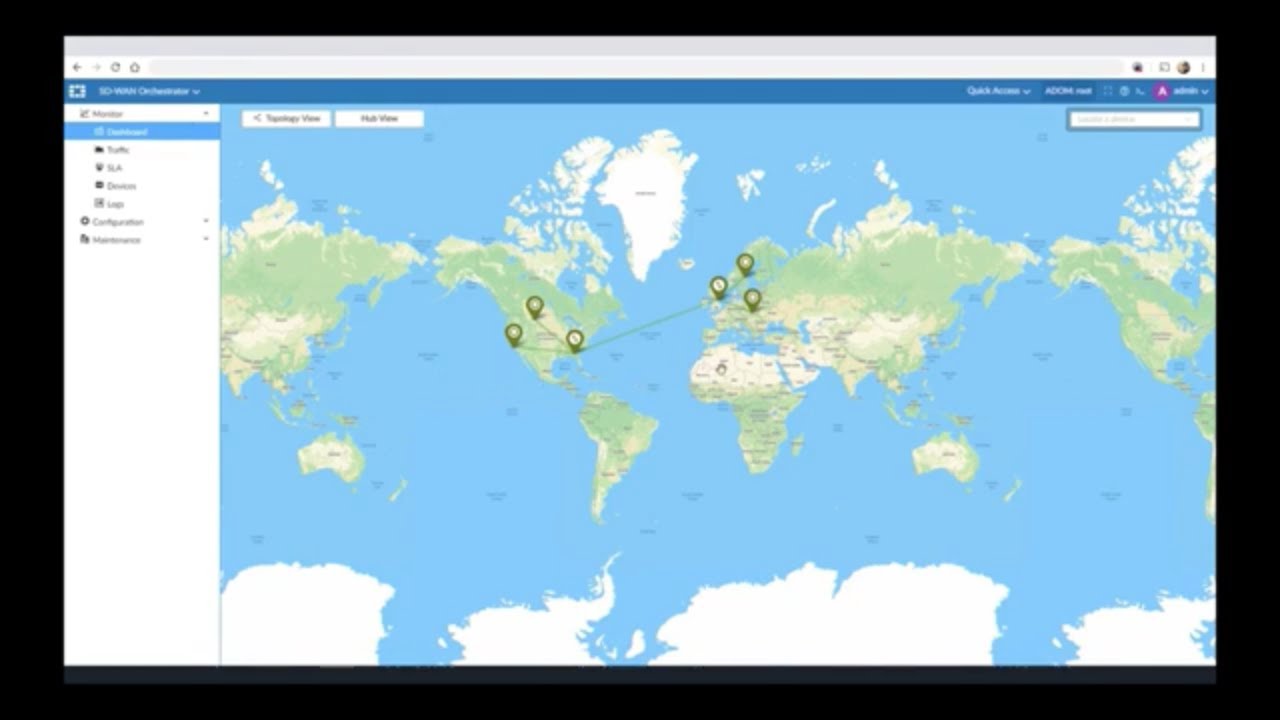The width and height of the screenshot is (1280, 720).
Task: Select the device pin on US west coast
Action: [514, 335]
